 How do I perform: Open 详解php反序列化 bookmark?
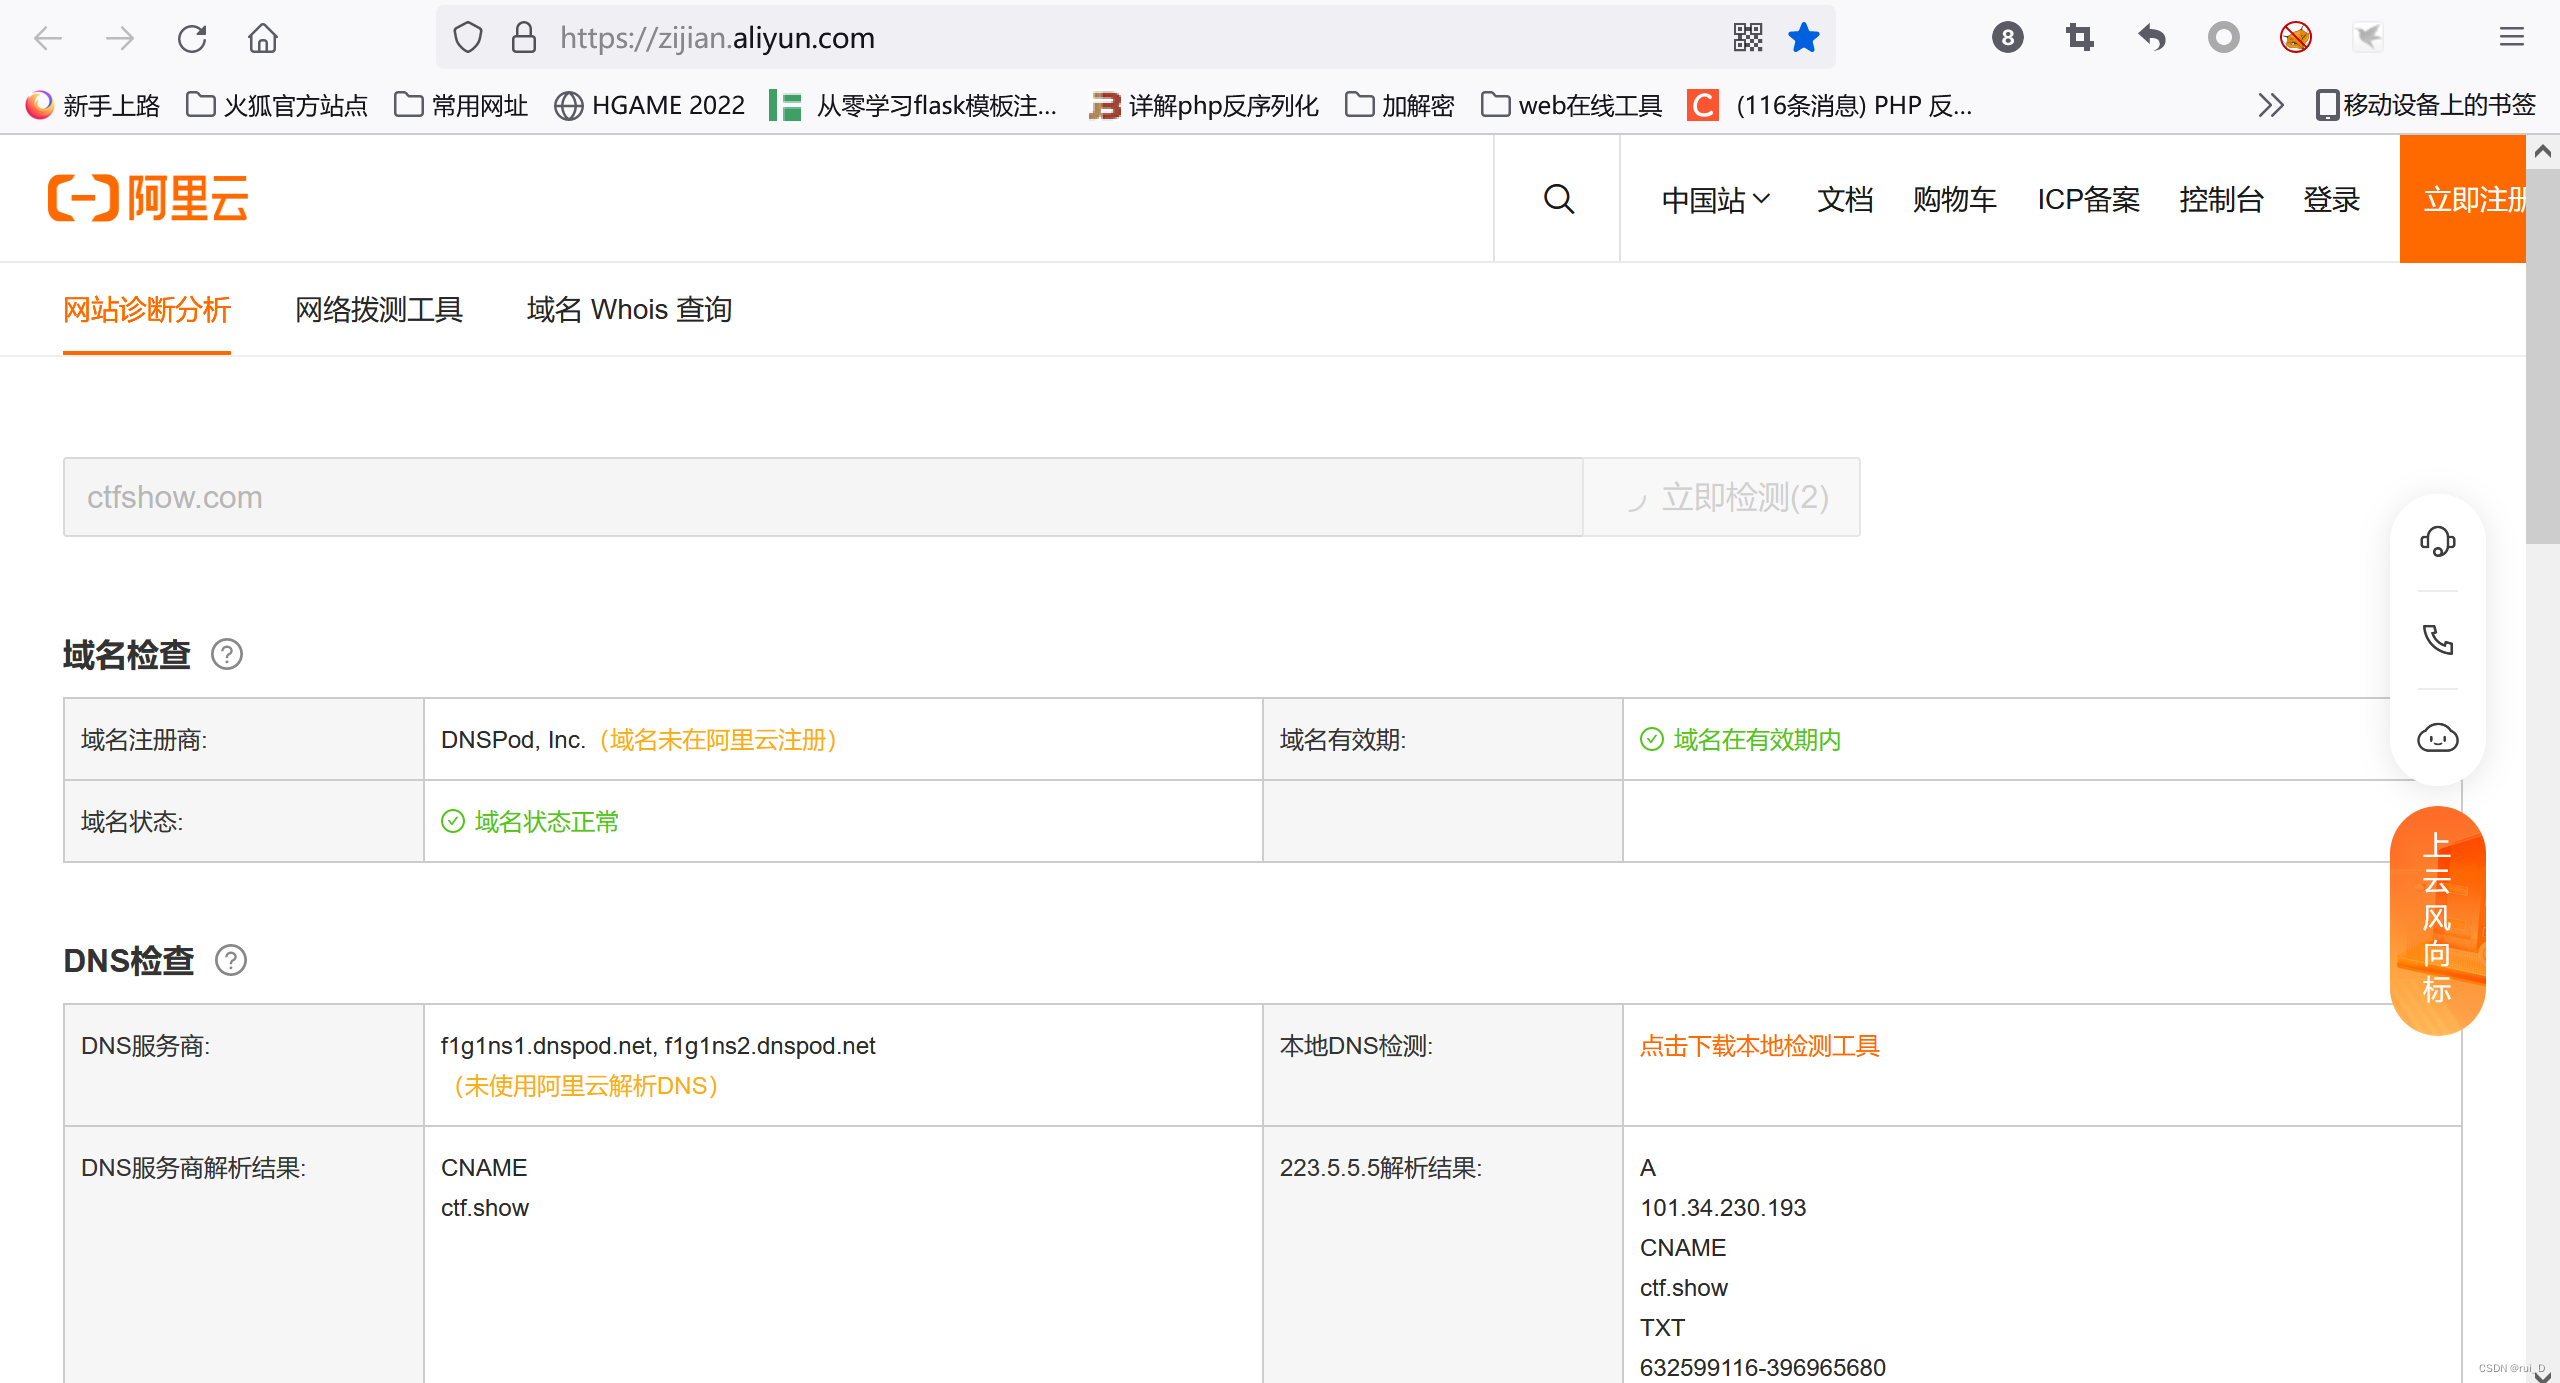coord(1204,105)
